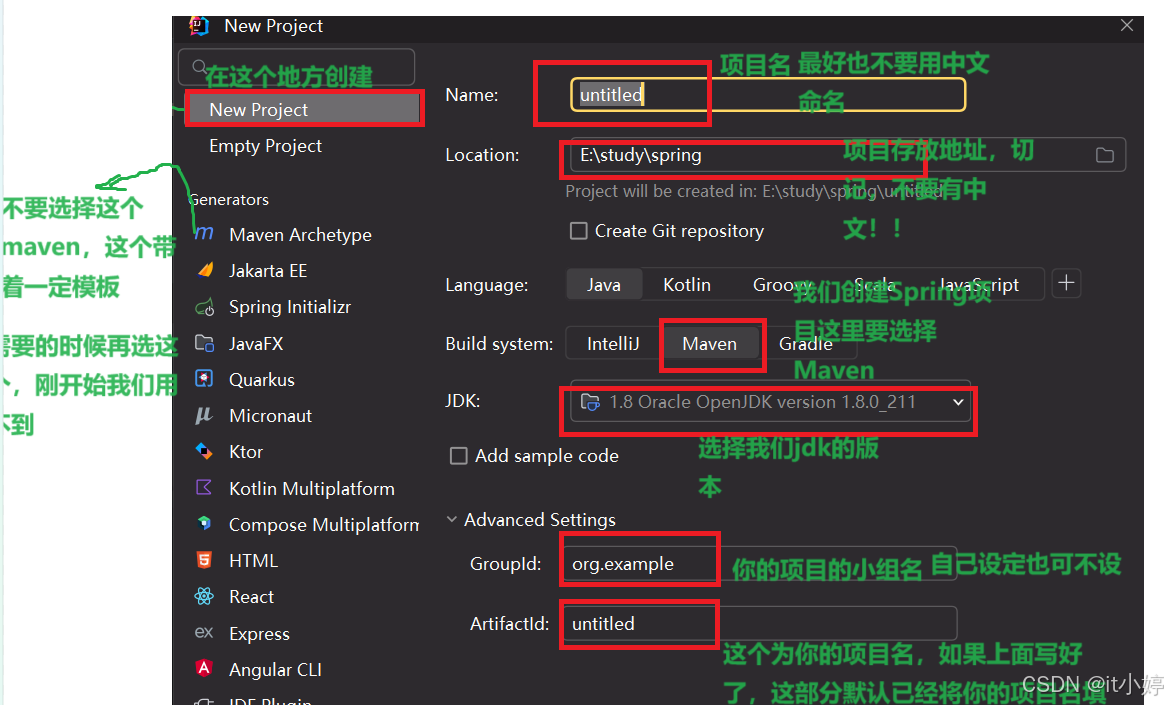Click the GroupId field
1168x705 pixels.
pos(760,564)
